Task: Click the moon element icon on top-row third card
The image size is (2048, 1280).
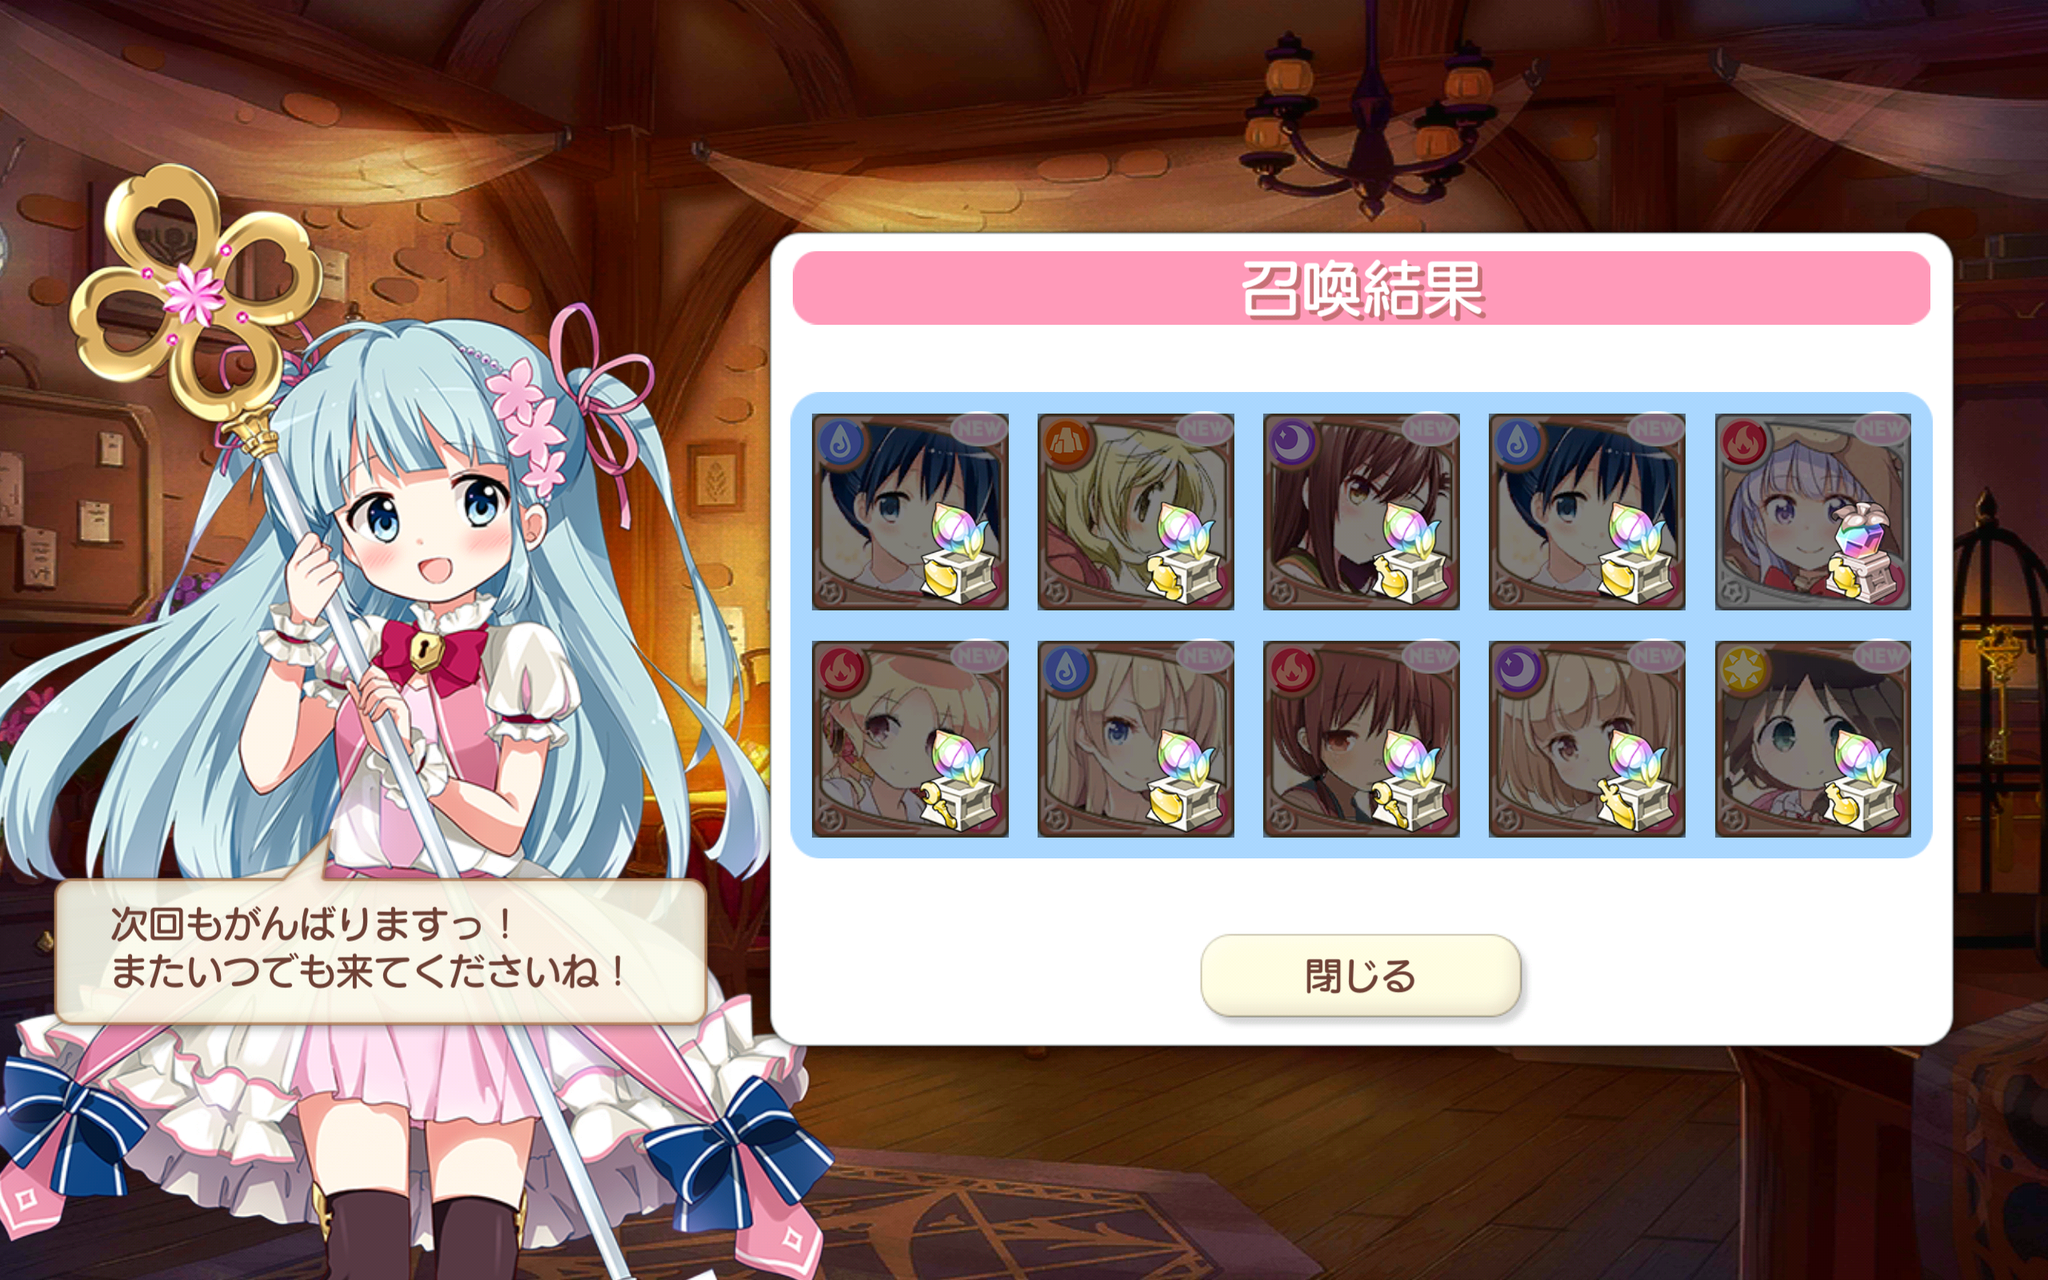Action: click(x=1292, y=443)
